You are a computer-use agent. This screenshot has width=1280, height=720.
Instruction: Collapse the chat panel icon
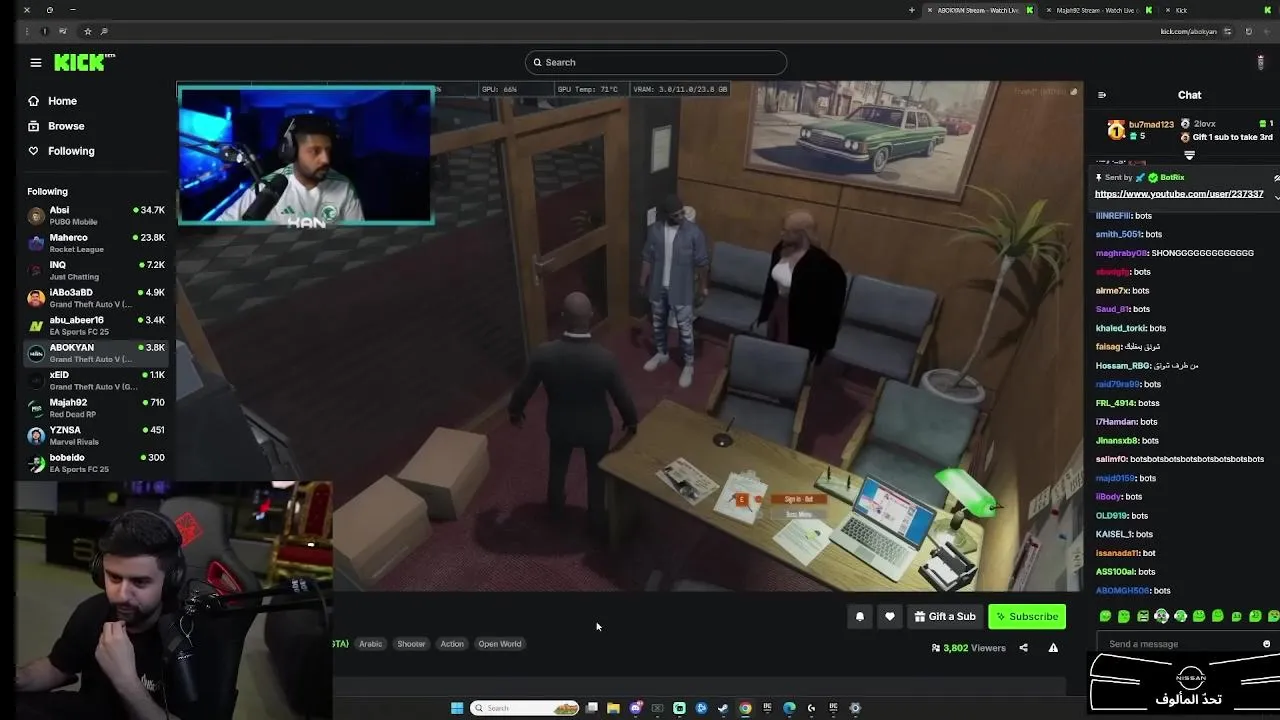(x=1102, y=95)
